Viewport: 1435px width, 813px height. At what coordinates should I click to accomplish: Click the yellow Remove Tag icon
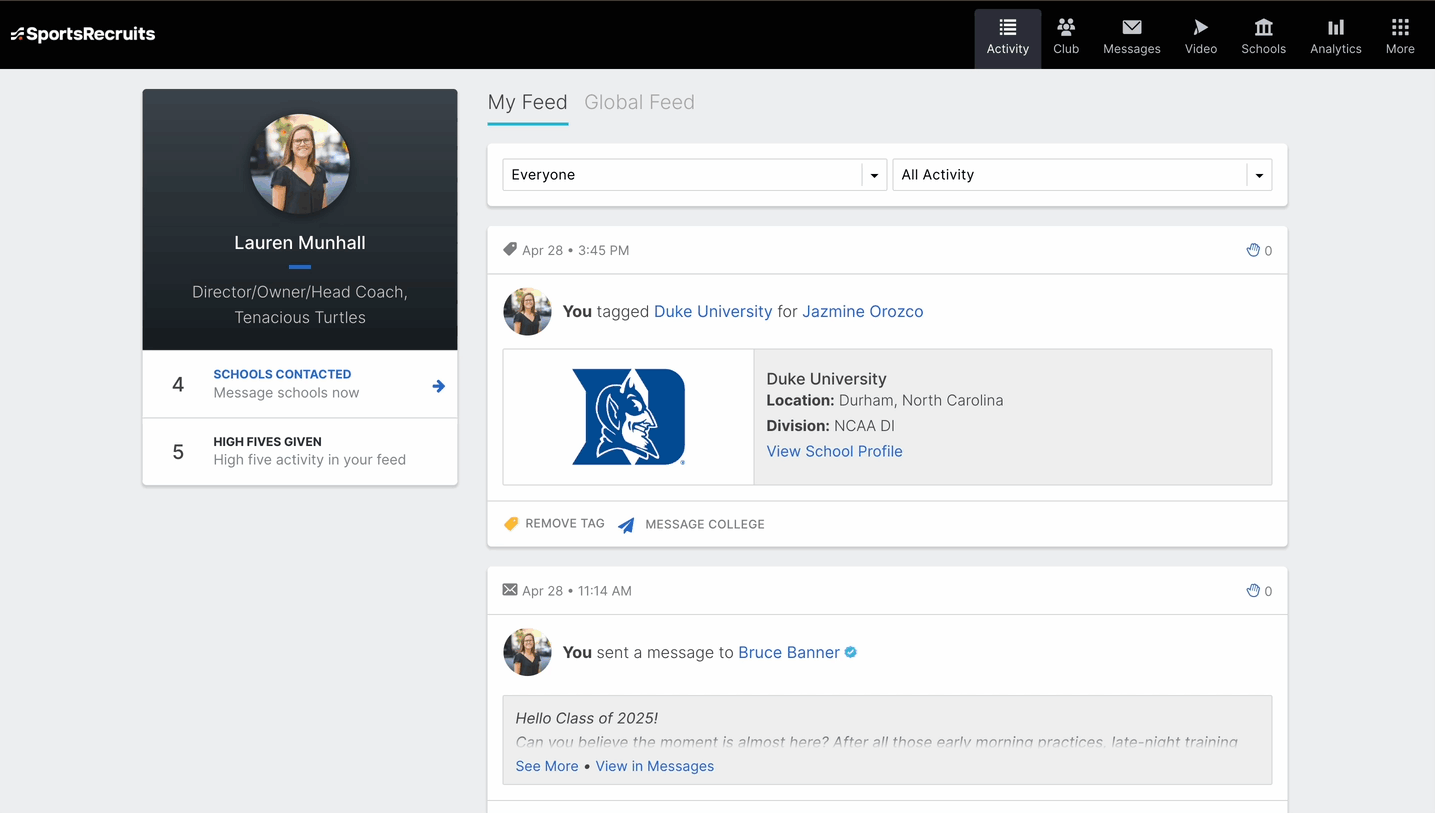pos(511,523)
